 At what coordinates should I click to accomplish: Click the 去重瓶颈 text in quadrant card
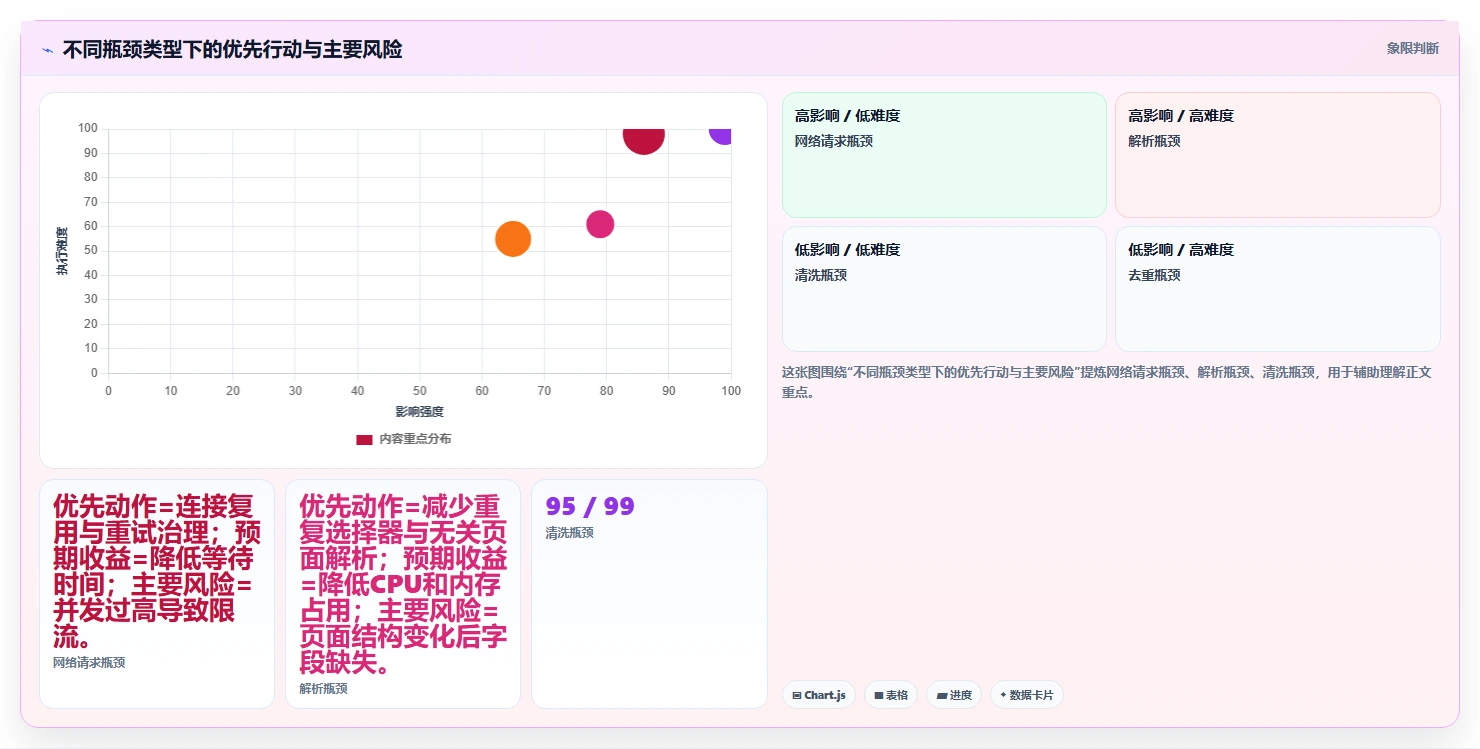(1155, 275)
